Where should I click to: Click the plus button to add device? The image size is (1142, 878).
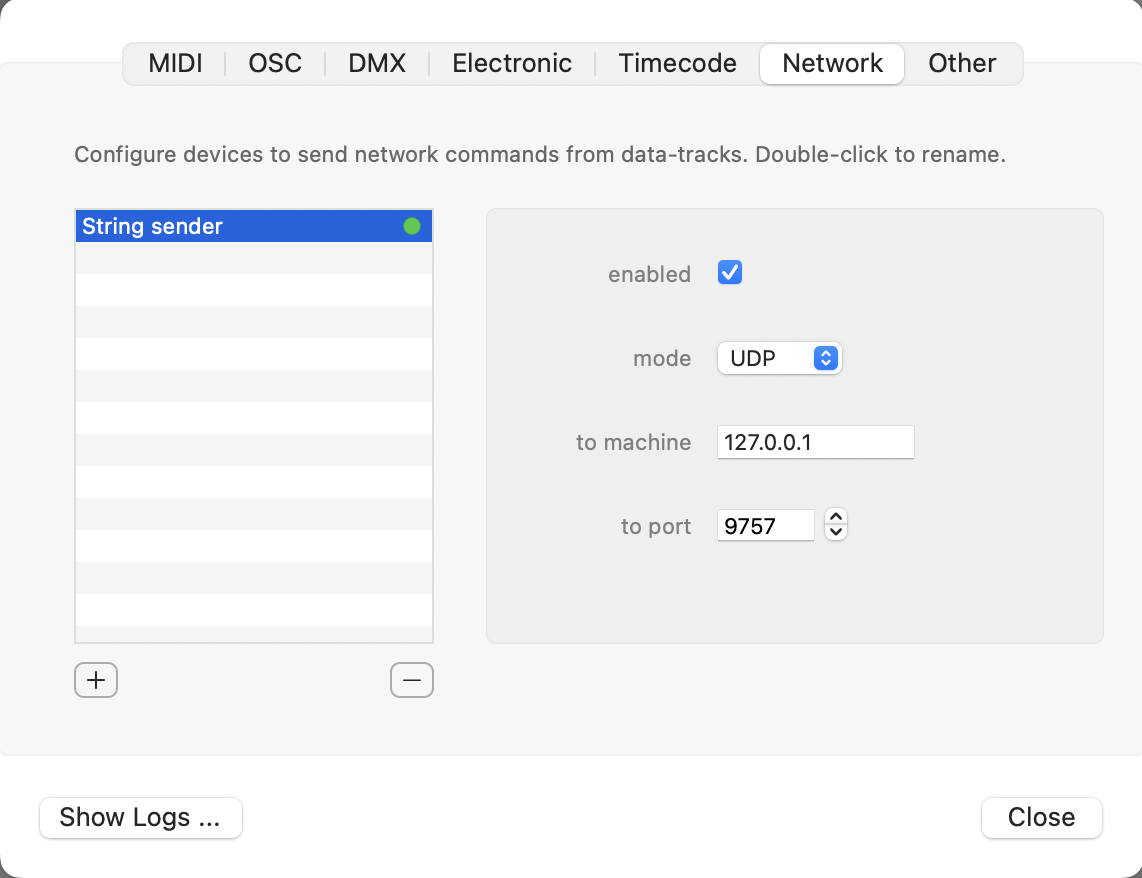point(96,680)
